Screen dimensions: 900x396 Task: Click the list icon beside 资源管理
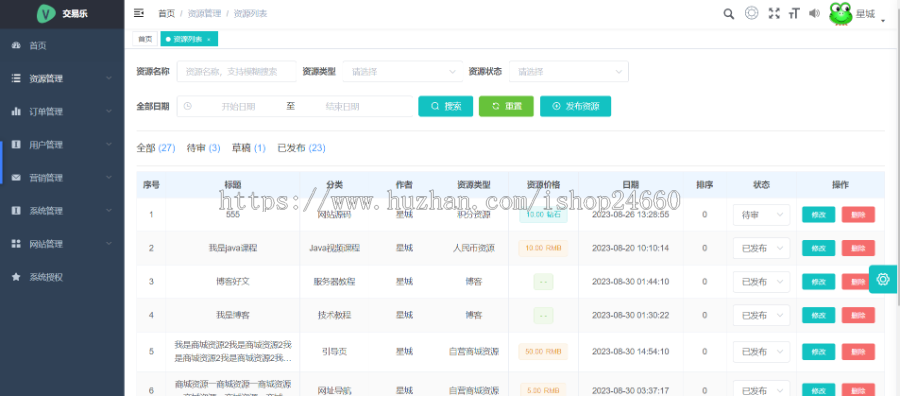[16, 79]
